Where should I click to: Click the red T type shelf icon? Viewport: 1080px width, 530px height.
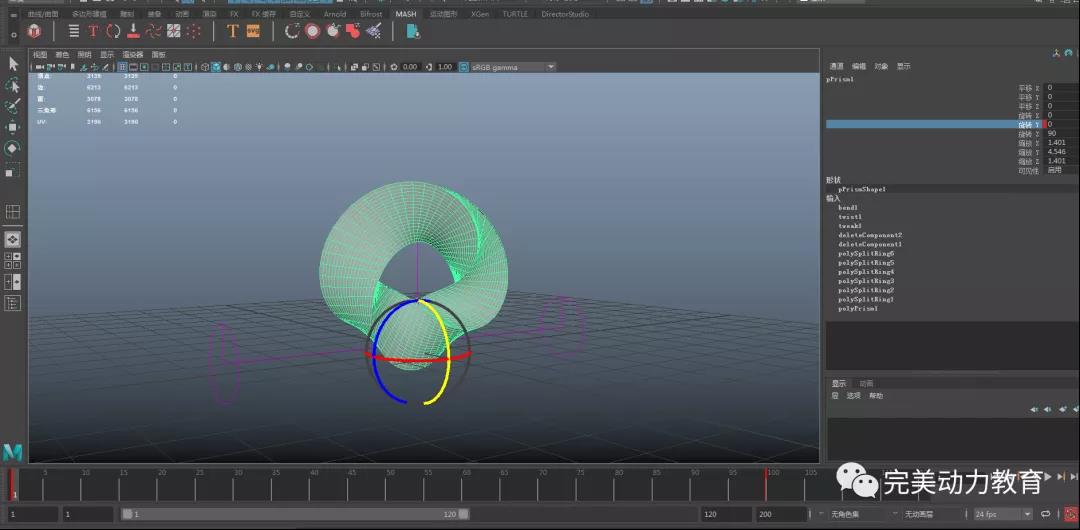(x=93, y=31)
